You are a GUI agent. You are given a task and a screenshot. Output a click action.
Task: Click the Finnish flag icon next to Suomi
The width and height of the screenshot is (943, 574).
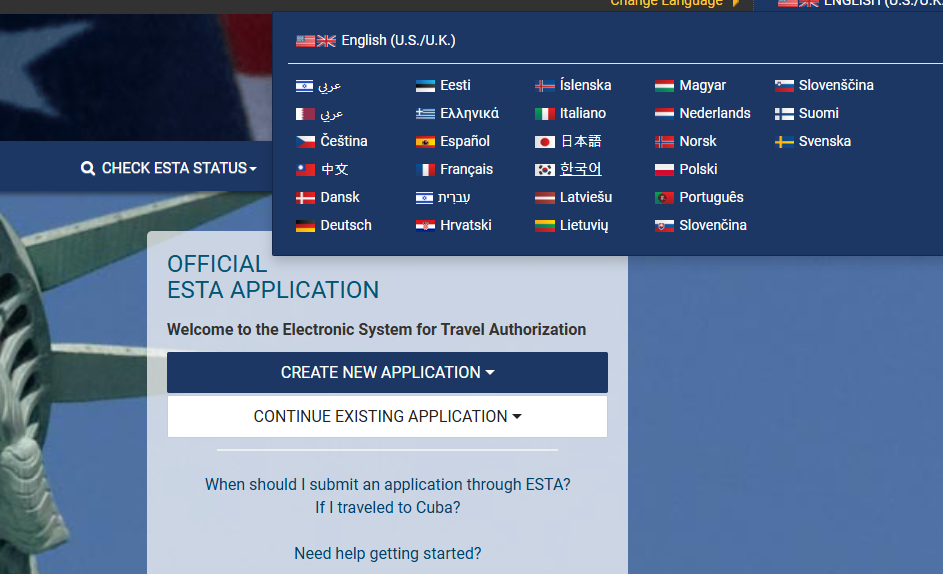tap(784, 114)
